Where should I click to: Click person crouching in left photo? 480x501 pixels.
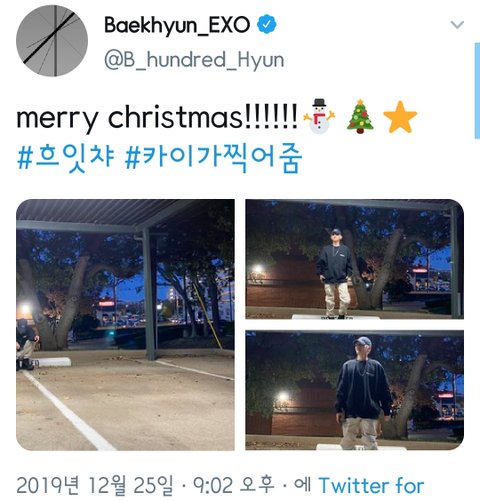(27, 344)
